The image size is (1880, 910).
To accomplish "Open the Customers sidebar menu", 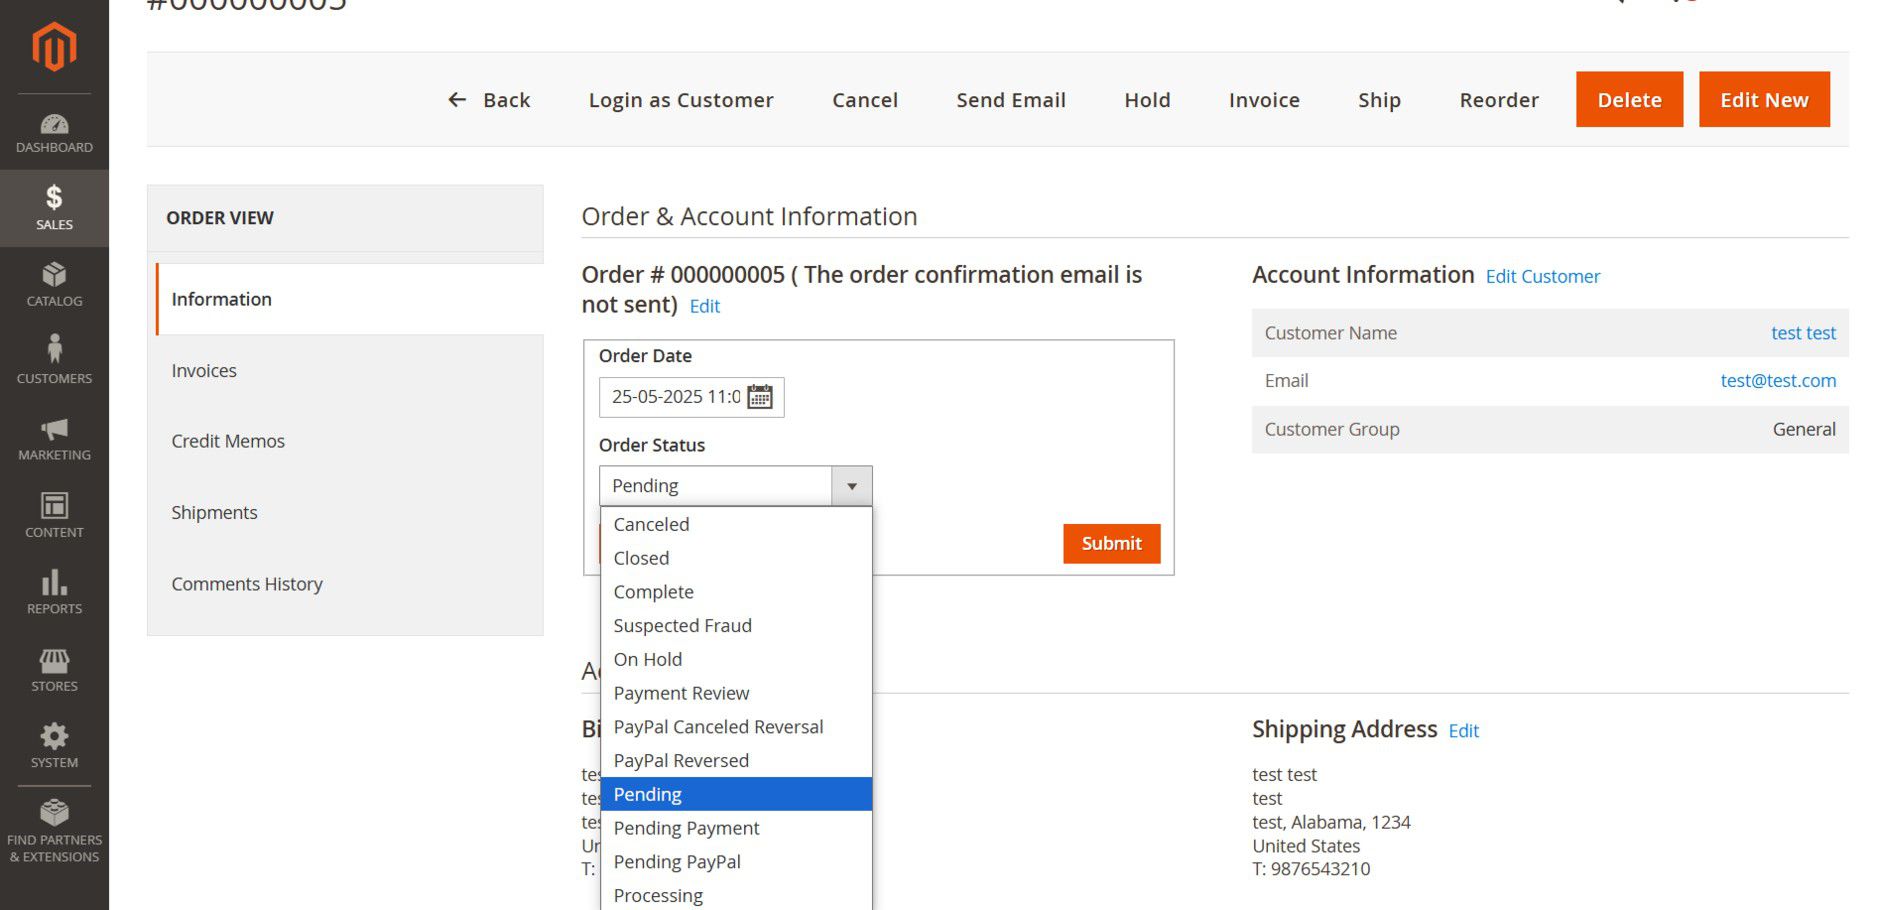I will 54,360.
